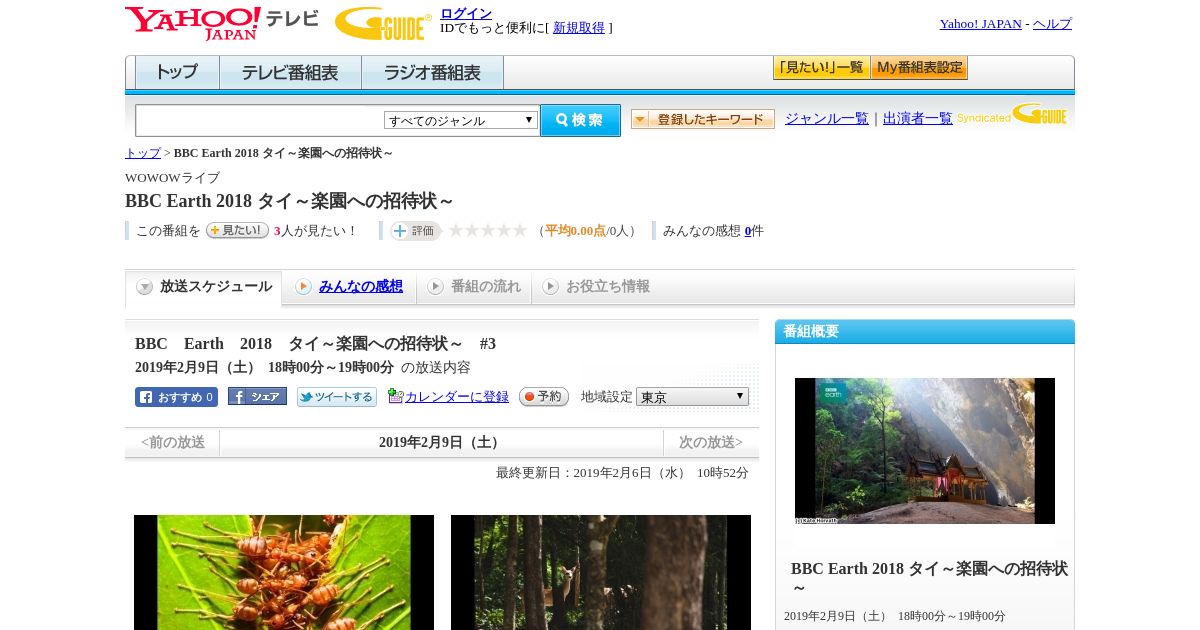The image size is (1200, 630).
Task: Click the forest deer program thumbnail
Action: click(601, 572)
